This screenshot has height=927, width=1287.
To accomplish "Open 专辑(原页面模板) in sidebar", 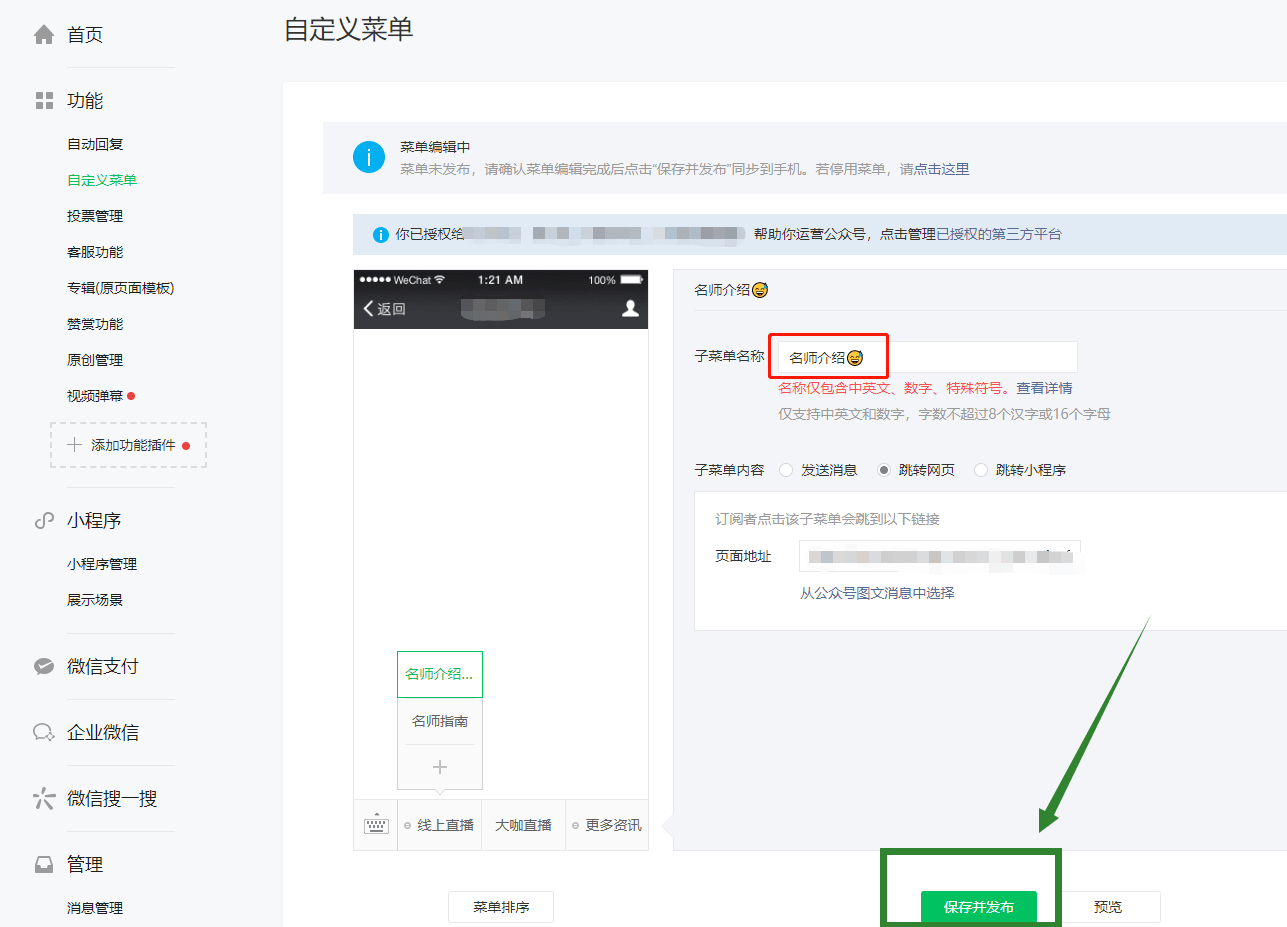I will point(121,288).
